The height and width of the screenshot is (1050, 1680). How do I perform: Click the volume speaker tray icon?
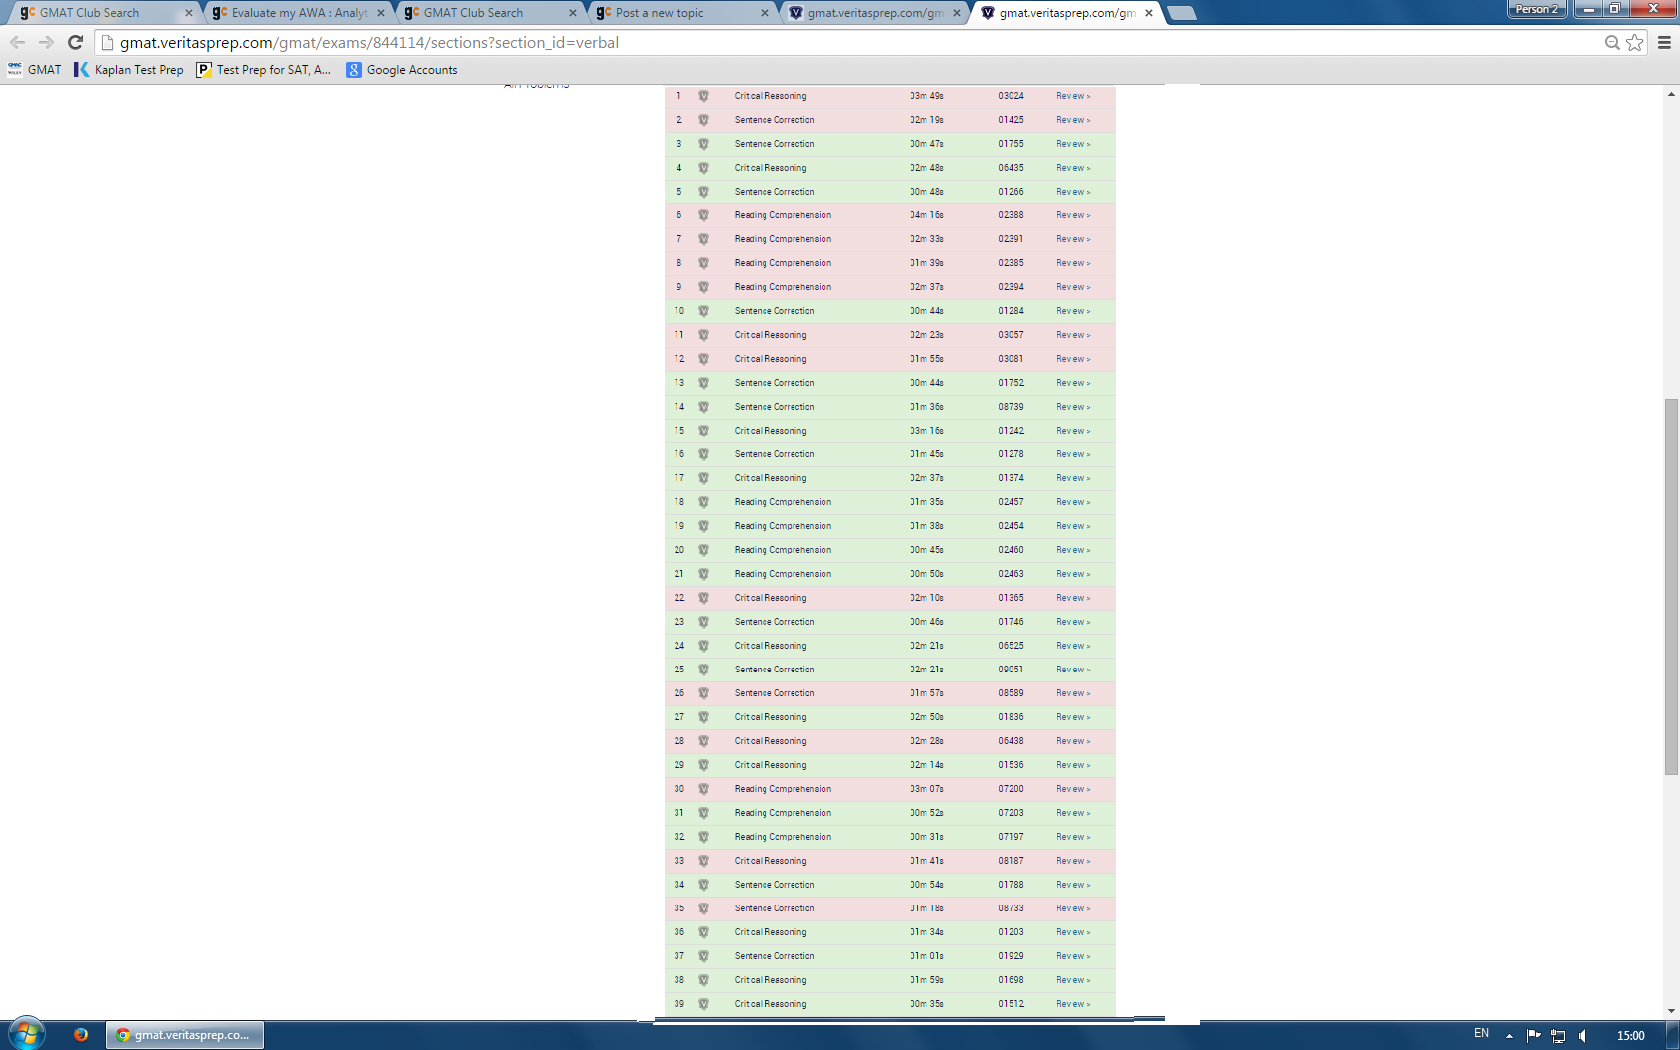[x=1583, y=1035]
